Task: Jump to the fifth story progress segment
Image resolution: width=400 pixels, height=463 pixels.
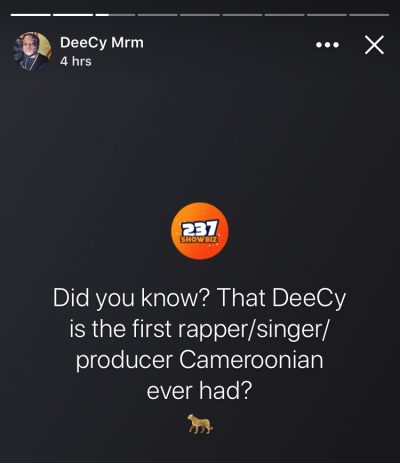Action: pyautogui.click(x=200, y=15)
